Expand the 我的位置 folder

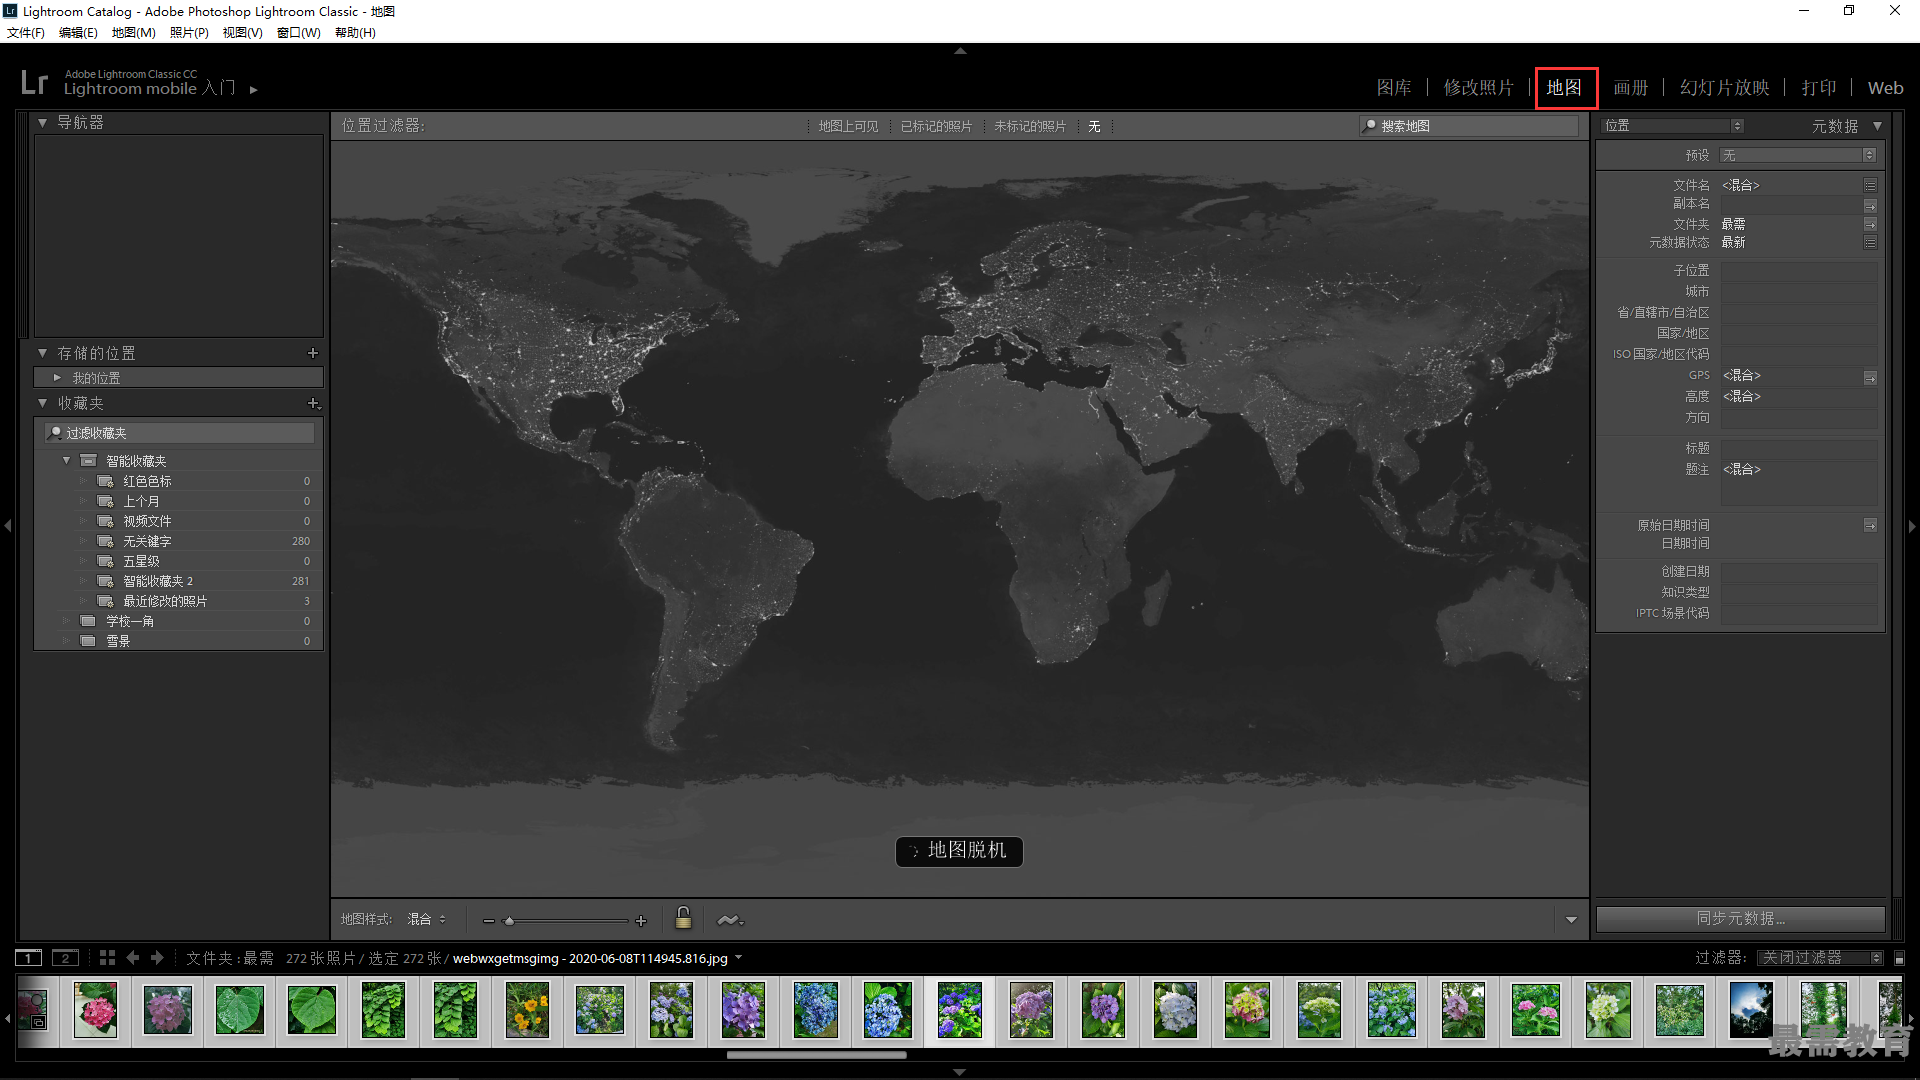(57, 378)
